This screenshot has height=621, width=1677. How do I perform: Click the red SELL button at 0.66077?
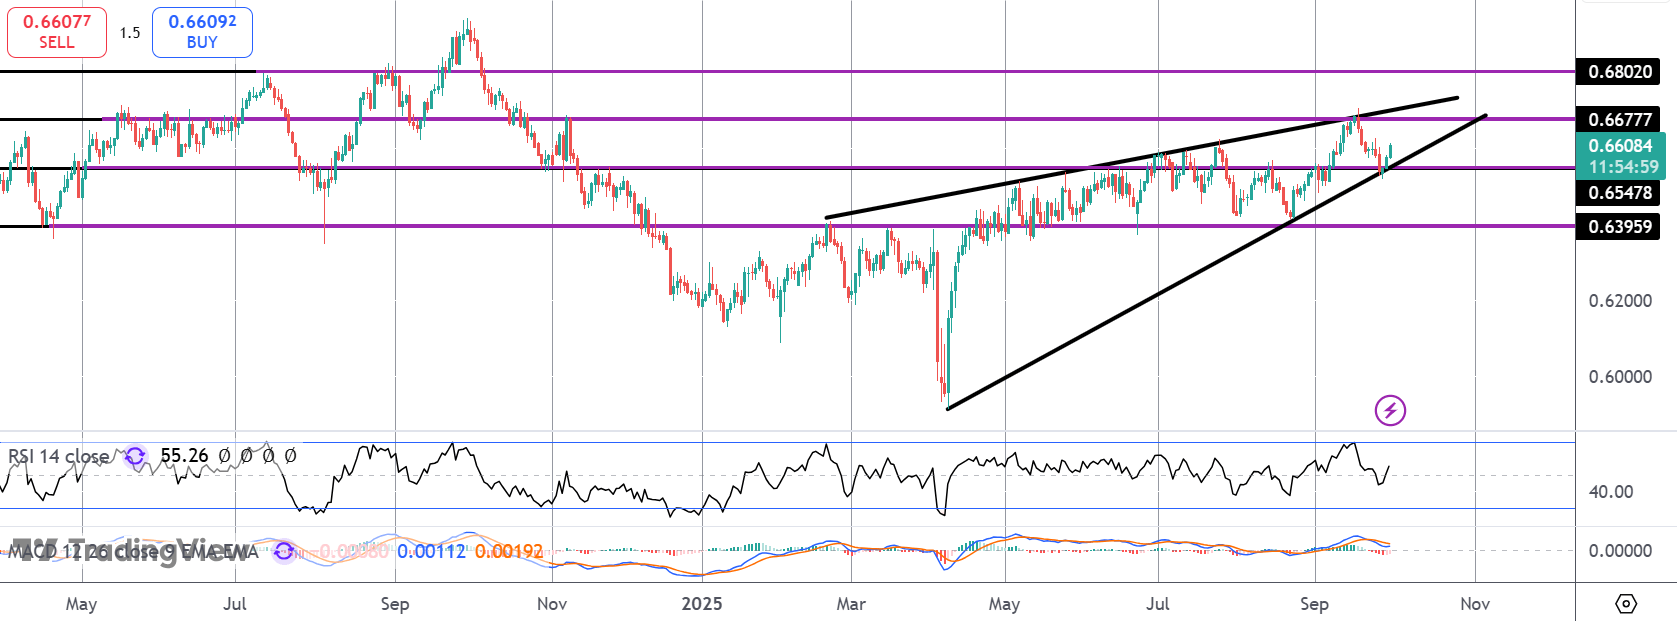[x=57, y=32]
